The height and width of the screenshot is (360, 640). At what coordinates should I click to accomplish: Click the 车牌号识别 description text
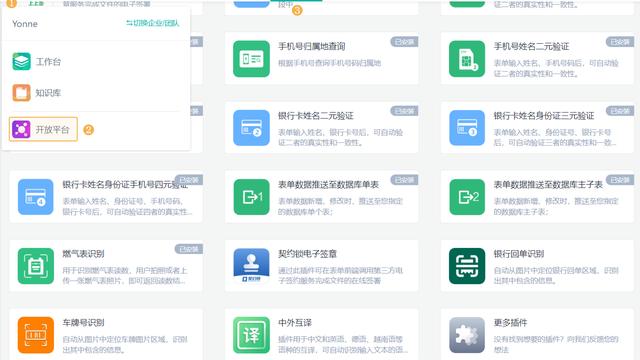point(124,344)
